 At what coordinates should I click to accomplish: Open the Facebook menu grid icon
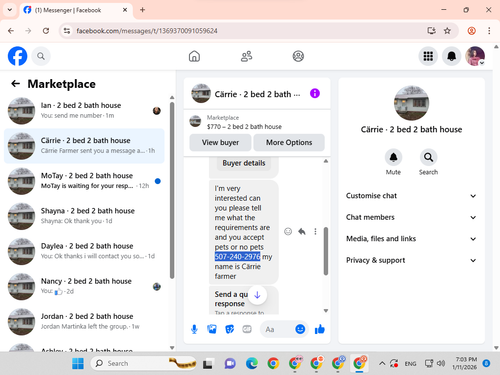point(428,56)
